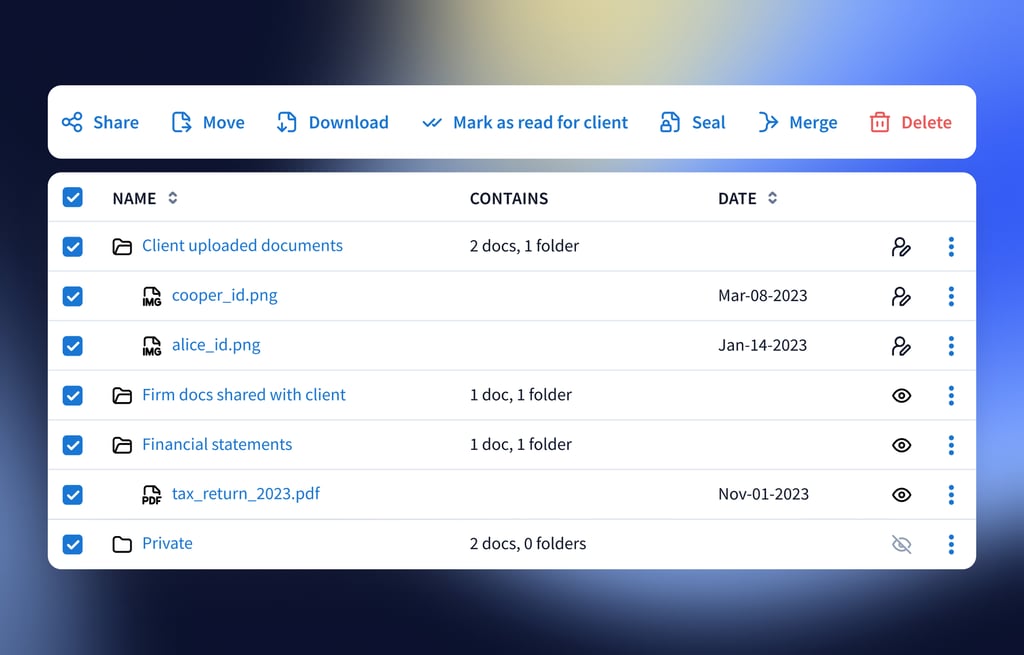The image size is (1024, 655).
Task: Click Mark as read for client
Action: point(540,123)
